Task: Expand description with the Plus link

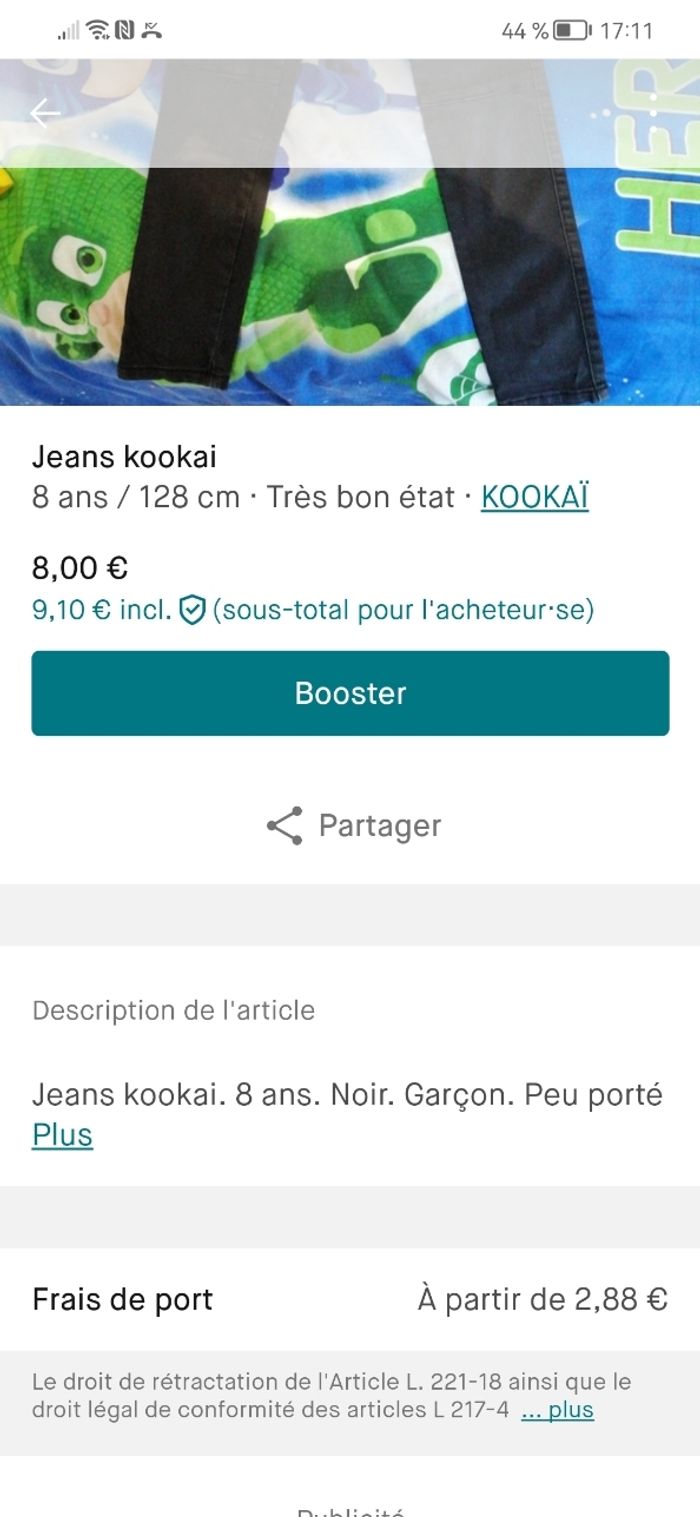Action: tap(62, 1135)
